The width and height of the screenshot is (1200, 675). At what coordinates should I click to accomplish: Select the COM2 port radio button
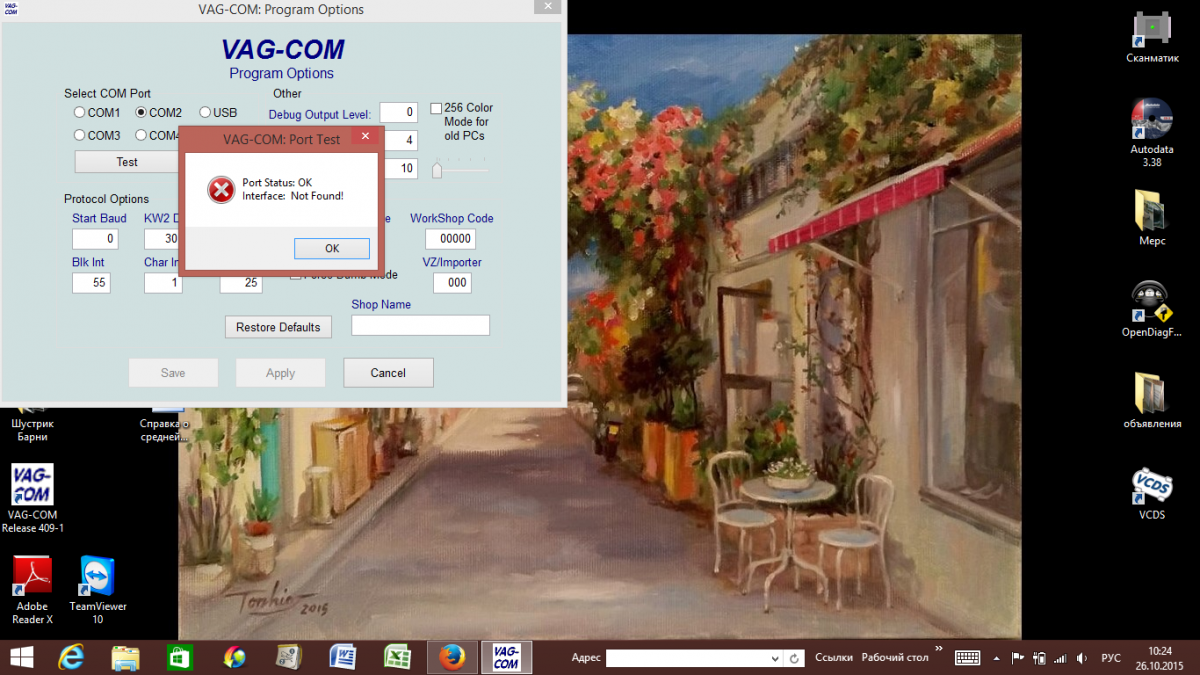tap(141, 113)
